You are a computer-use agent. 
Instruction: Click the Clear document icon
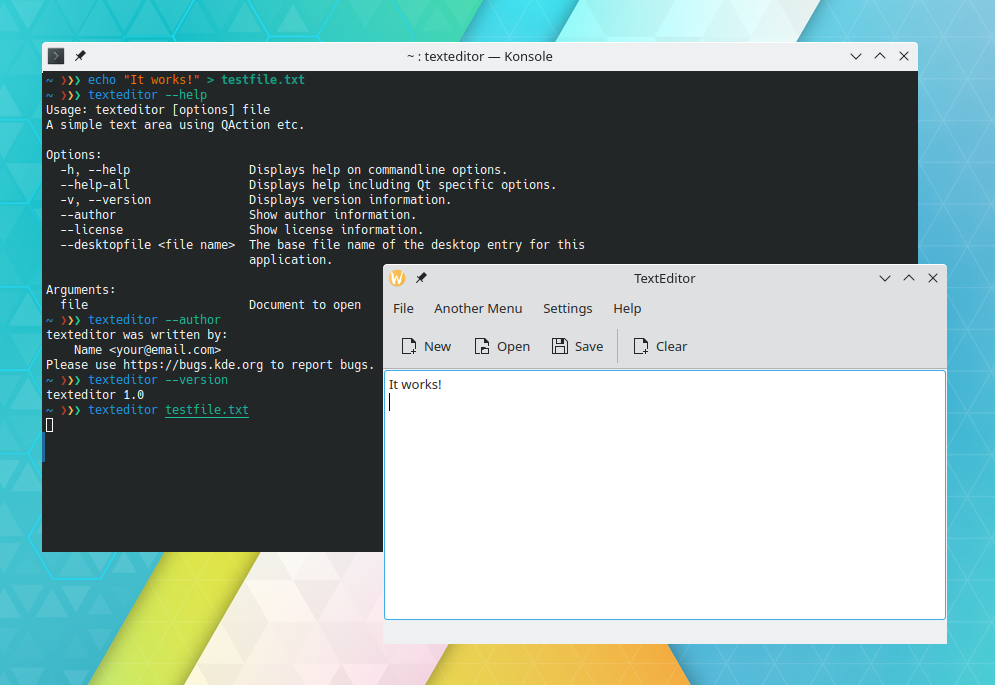click(640, 345)
